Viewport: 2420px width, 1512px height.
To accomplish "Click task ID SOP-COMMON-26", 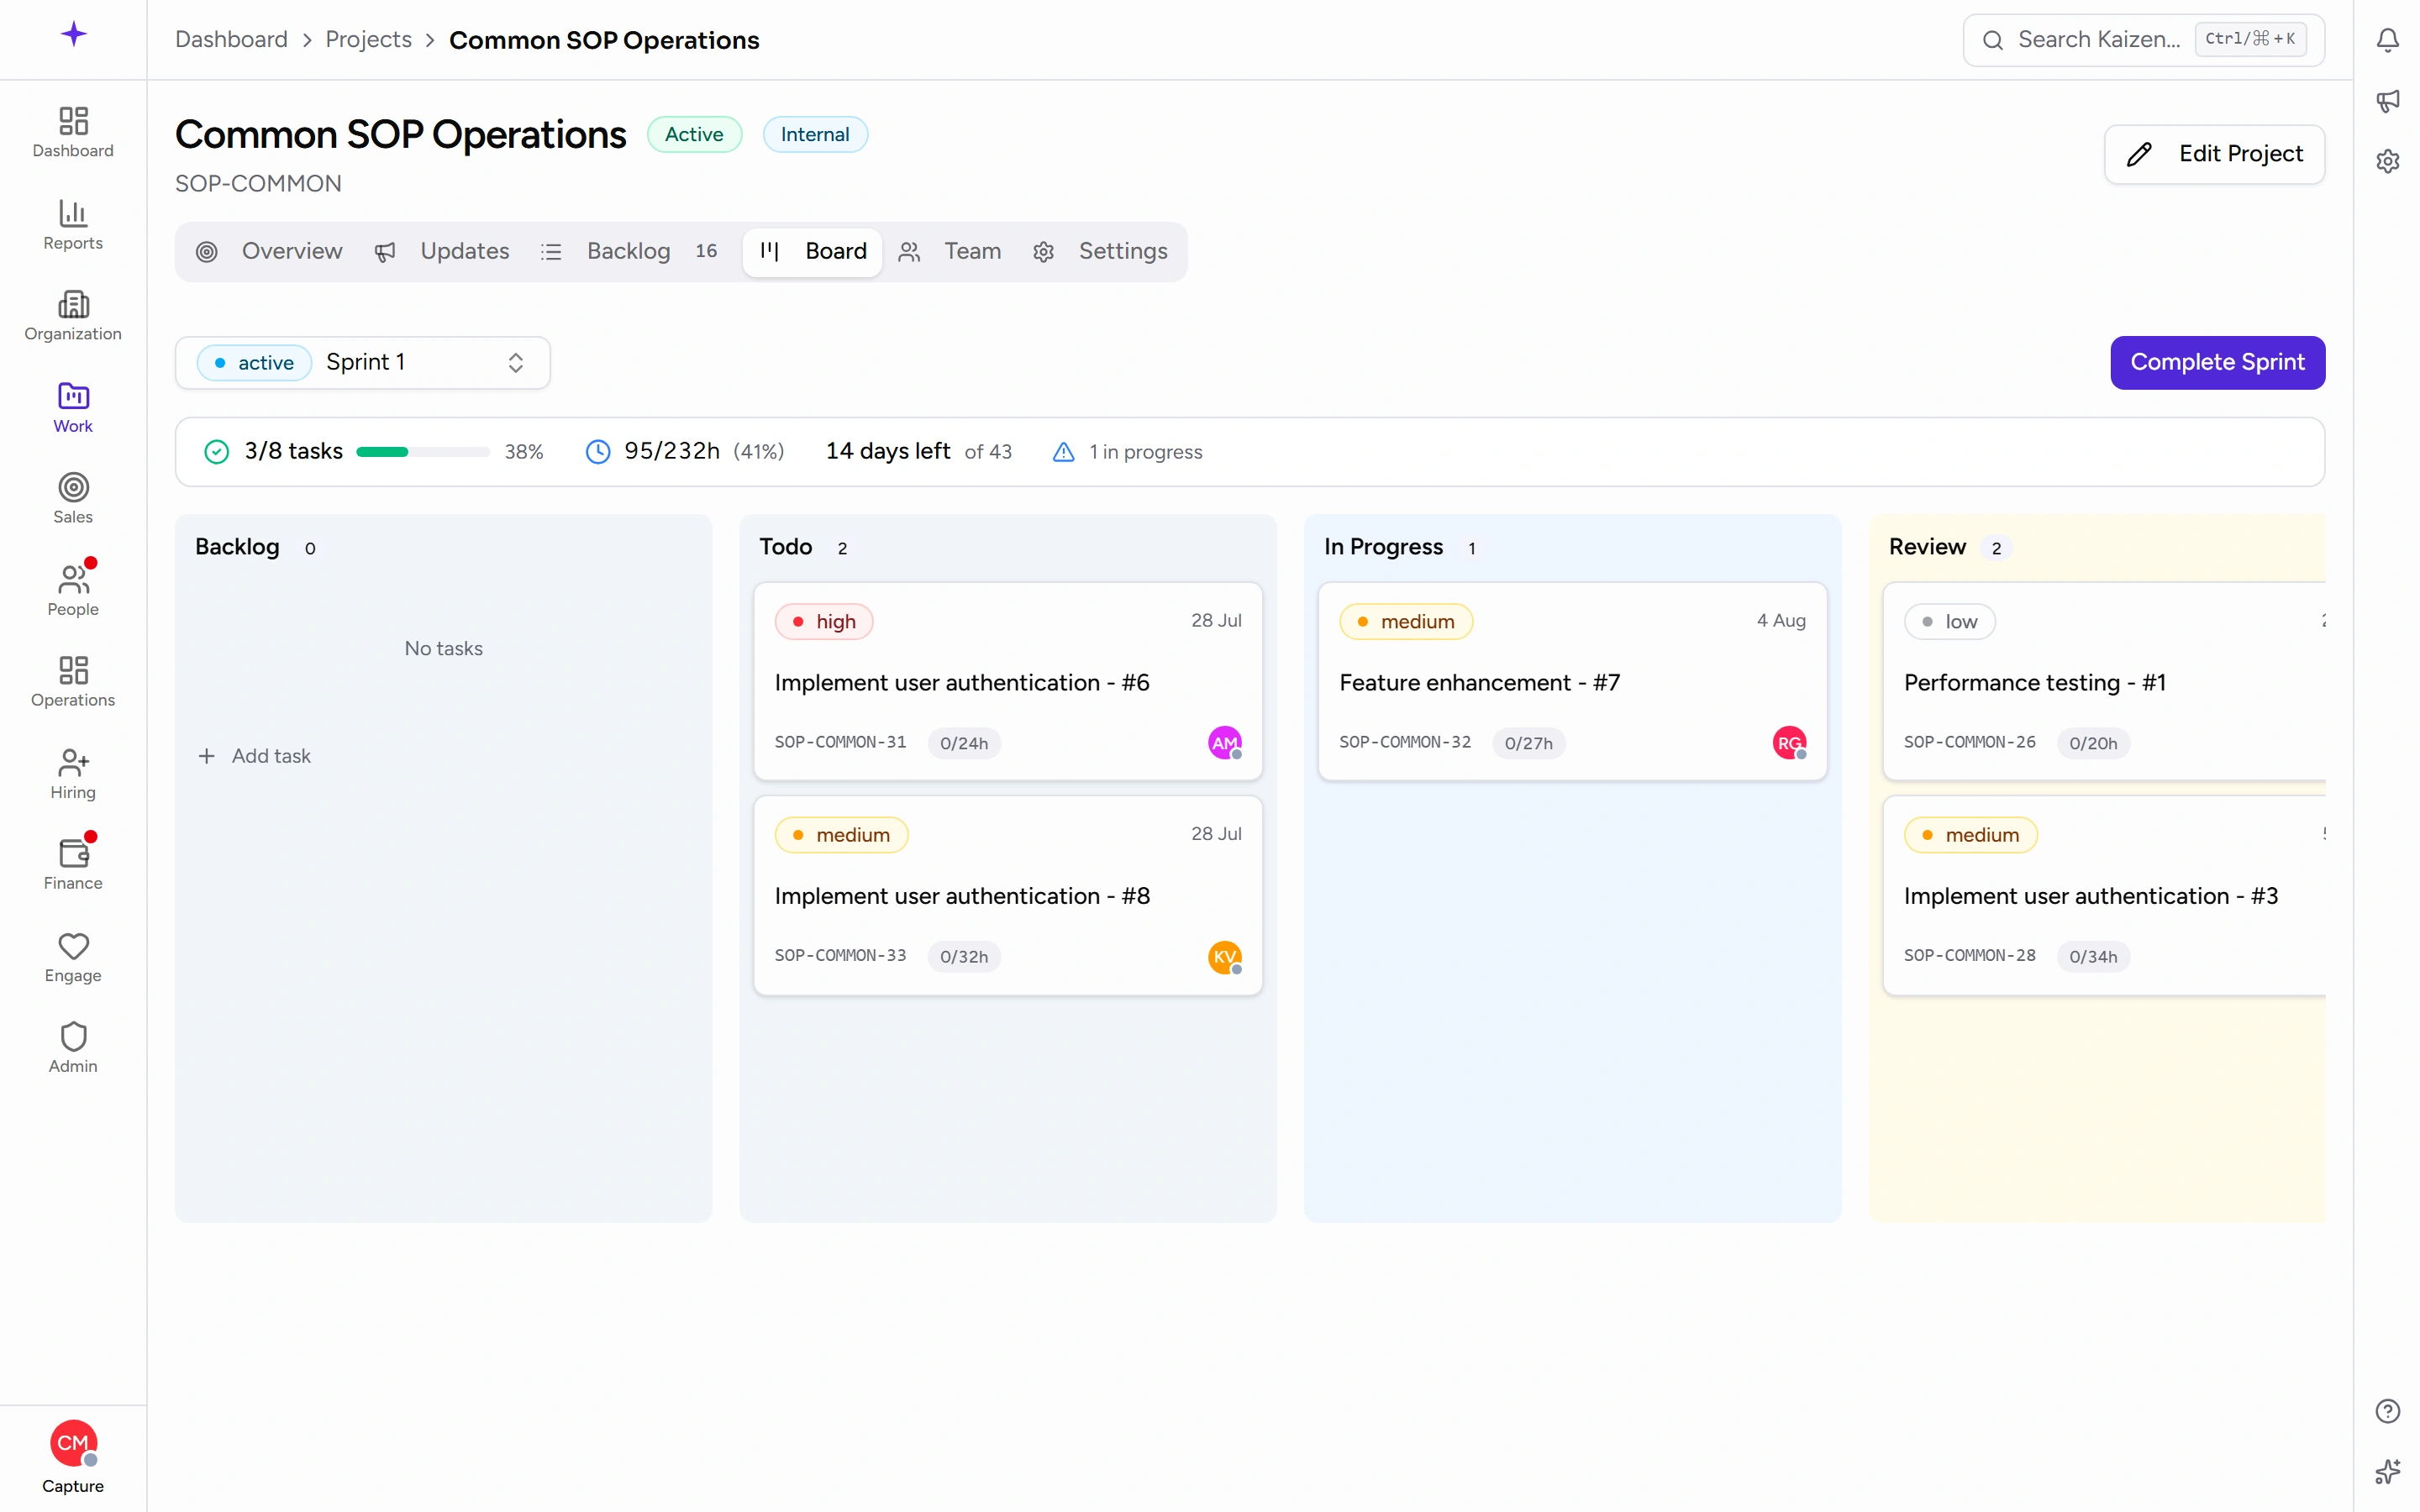I will click(x=1969, y=742).
